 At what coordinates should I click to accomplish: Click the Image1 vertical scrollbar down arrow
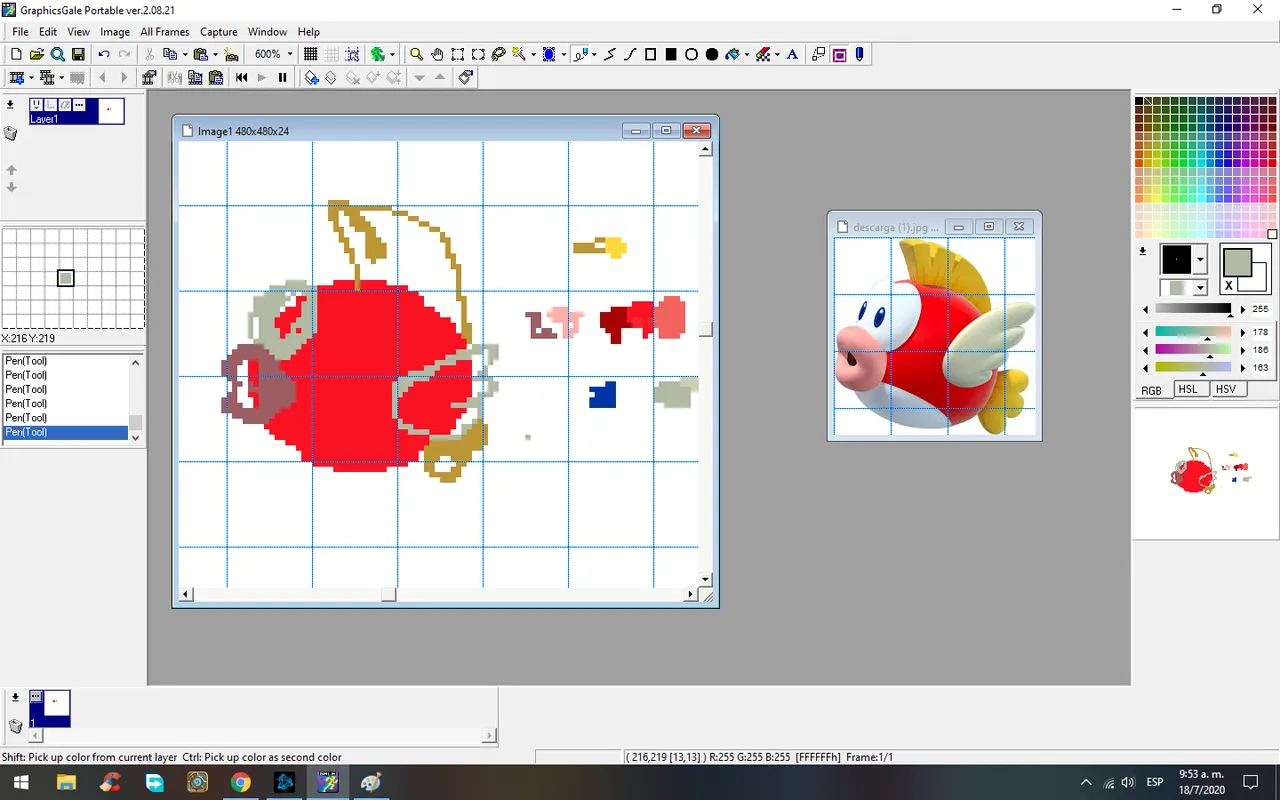coord(706,579)
